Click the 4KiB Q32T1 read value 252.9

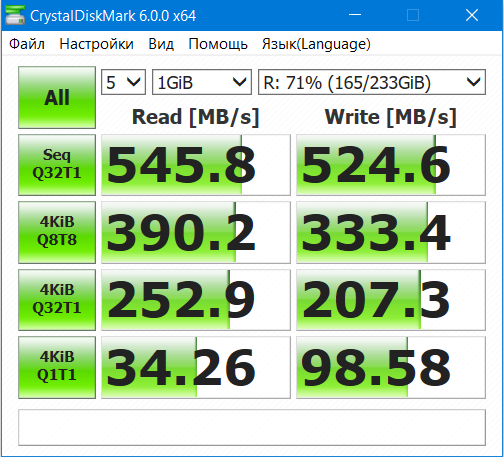196,300
